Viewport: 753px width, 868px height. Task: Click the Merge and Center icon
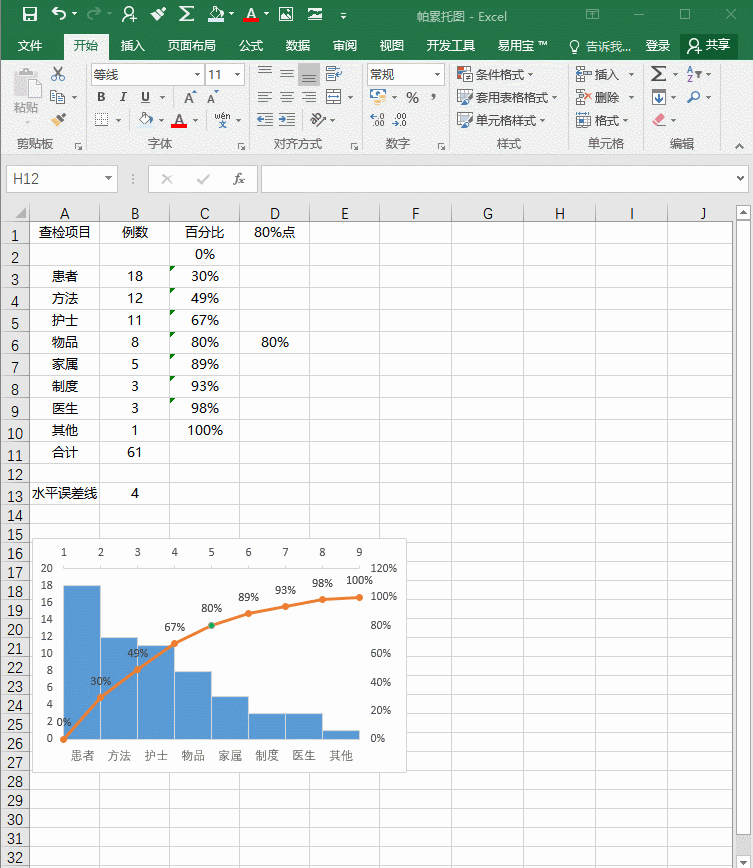(x=333, y=97)
